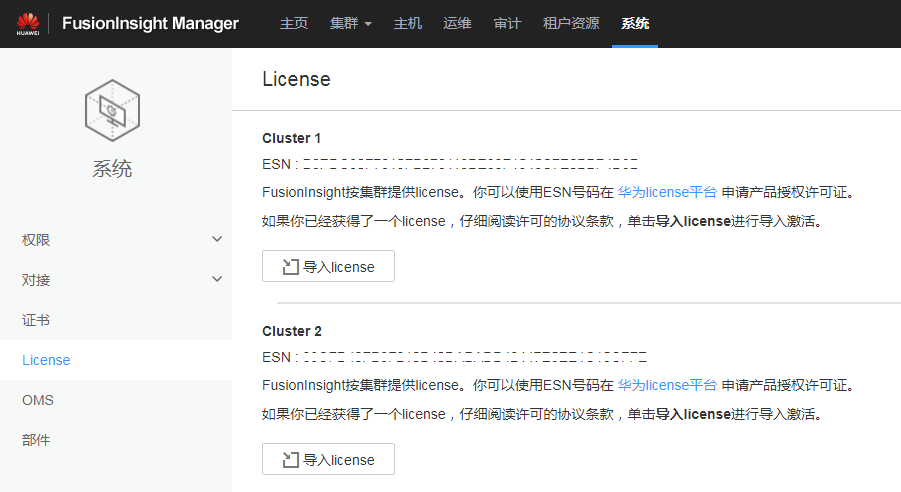The height and width of the screenshot is (492, 901).
Task: Switch to the 运维 operations tab
Action: point(457,24)
